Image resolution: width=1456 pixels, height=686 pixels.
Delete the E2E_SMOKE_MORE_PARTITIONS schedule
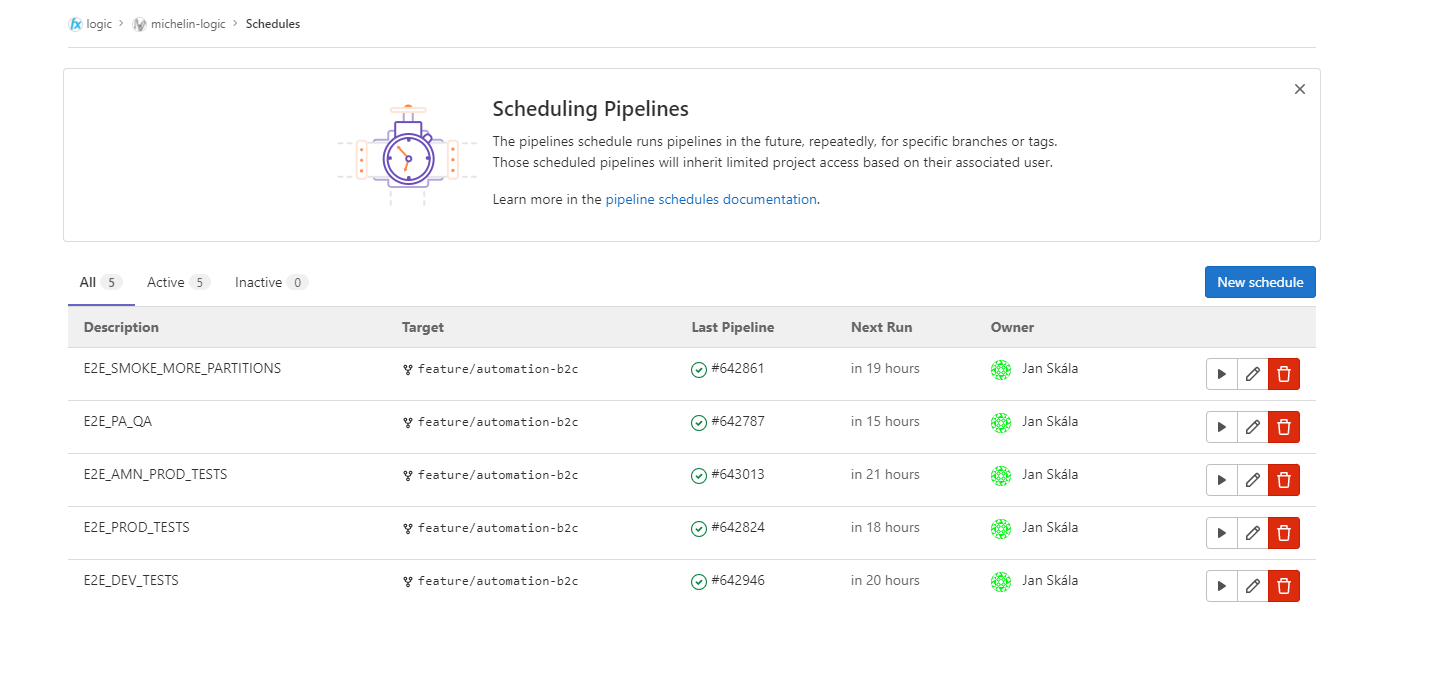pos(1284,374)
